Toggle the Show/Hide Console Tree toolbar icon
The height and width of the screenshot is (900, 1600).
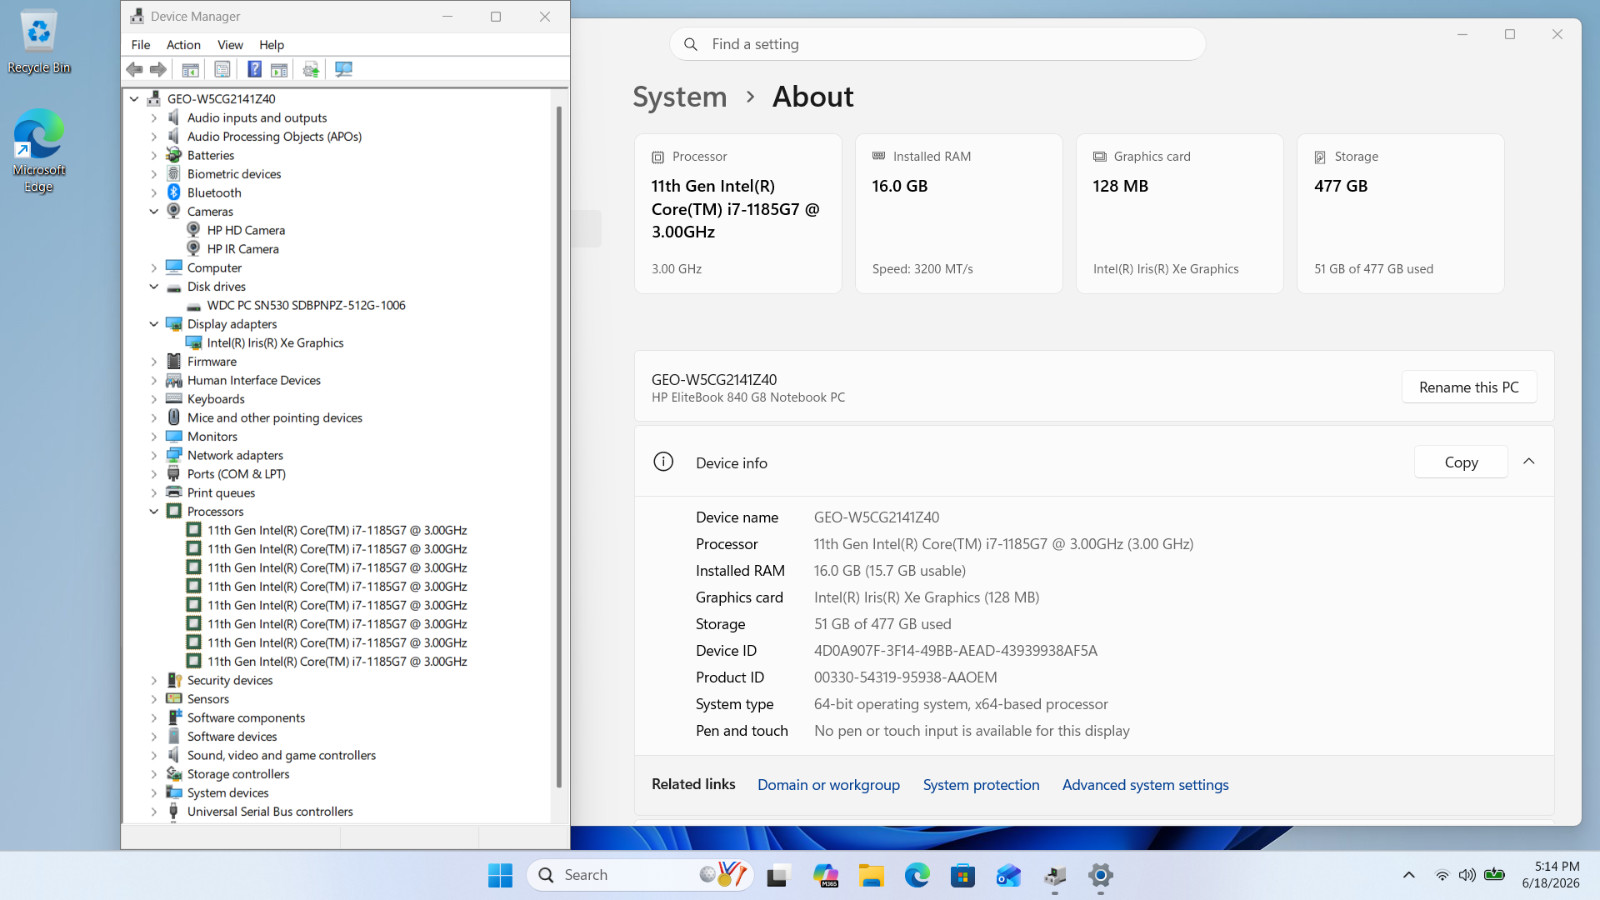click(x=190, y=69)
